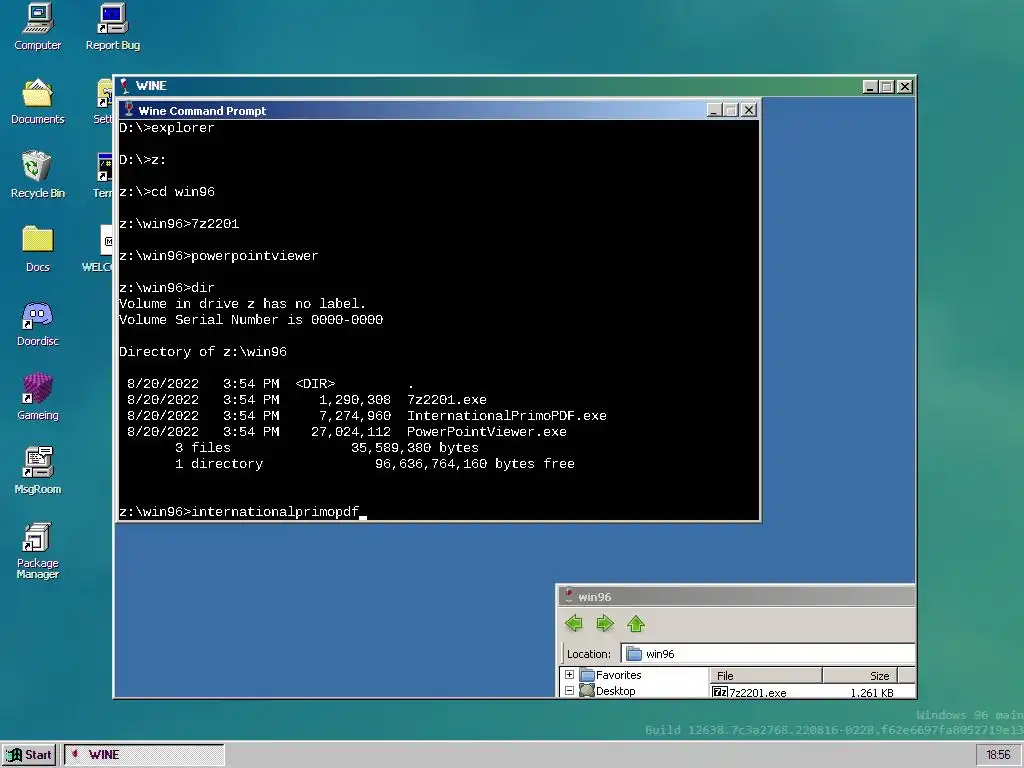
Task: Maximize the outer WINE window
Action: 886,86
